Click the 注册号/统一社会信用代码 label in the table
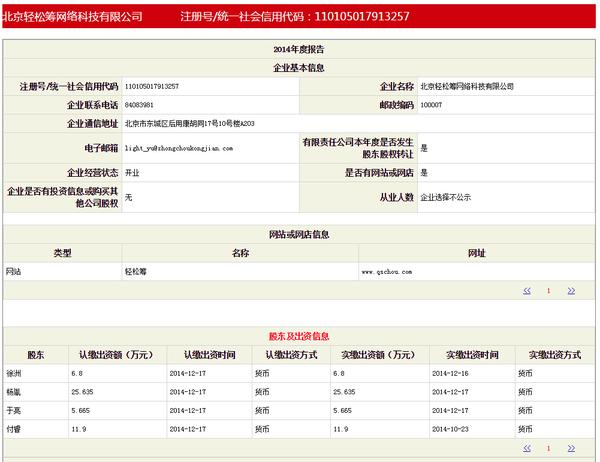 pos(69,87)
